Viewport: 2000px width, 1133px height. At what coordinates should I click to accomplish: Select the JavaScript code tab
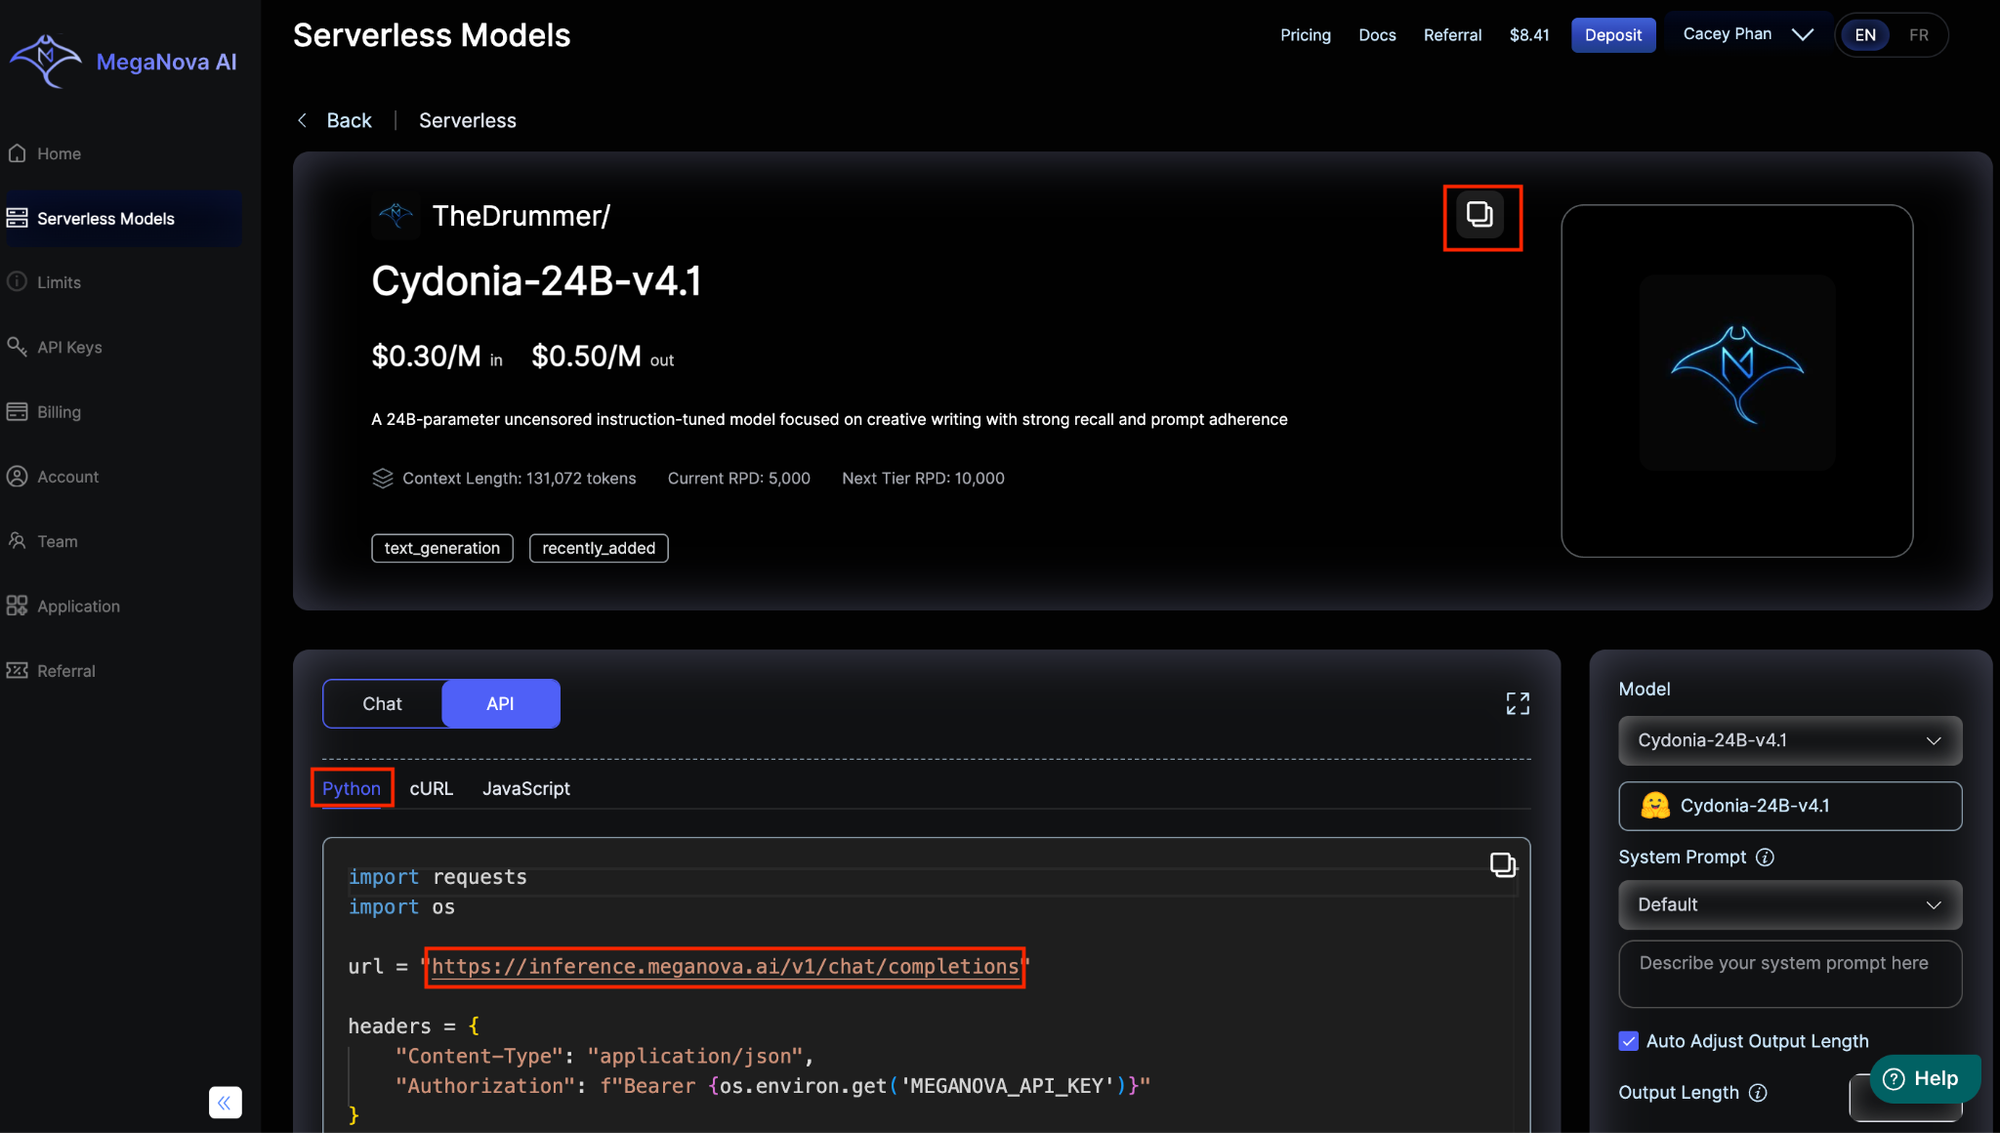click(526, 788)
